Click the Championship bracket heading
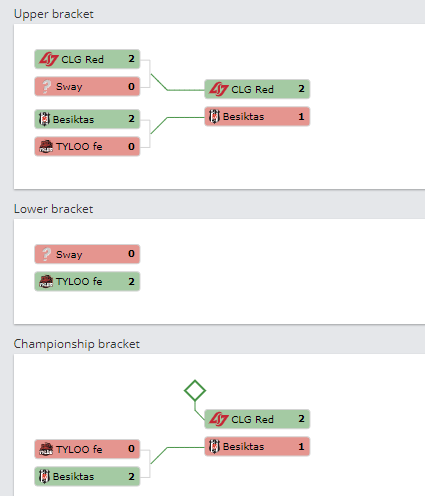 pos(77,344)
